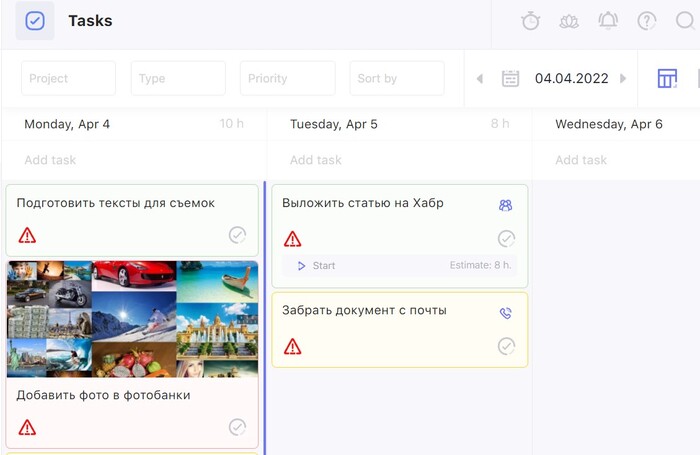This screenshot has height=455, width=700.
Task: Open notifications bell icon
Action: pyautogui.click(x=608, y=21)
